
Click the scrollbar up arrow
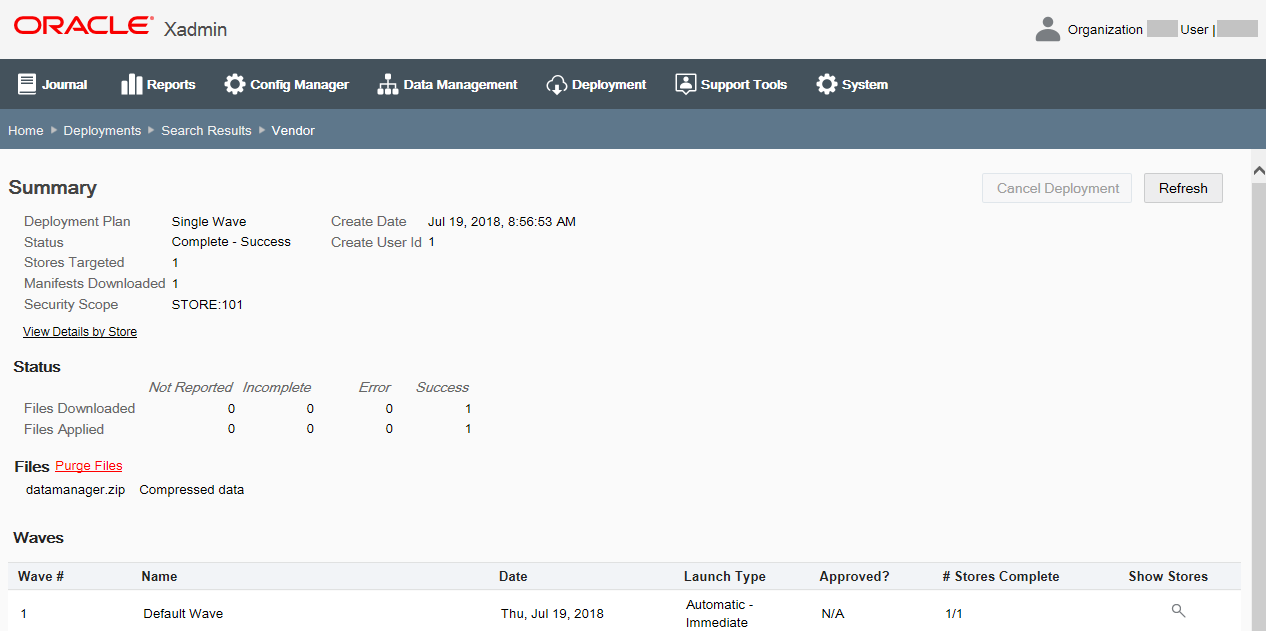[1259, 170]
